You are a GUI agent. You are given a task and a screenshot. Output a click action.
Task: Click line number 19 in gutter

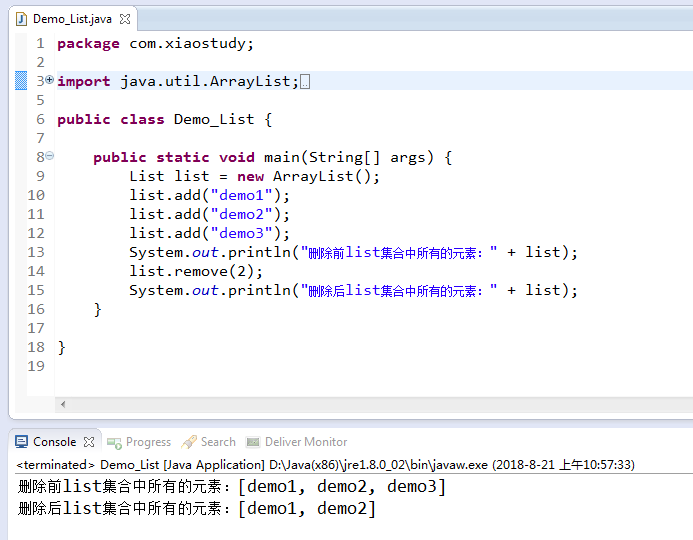click(x=36, y=366)
